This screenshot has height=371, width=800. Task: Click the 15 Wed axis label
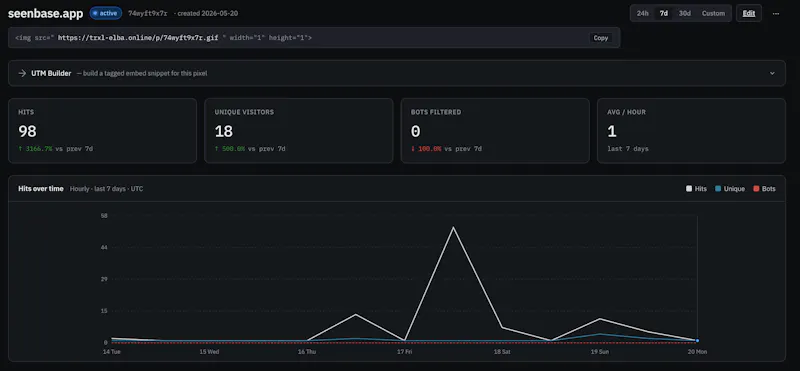pyautogui.click(x=209, y=352)
